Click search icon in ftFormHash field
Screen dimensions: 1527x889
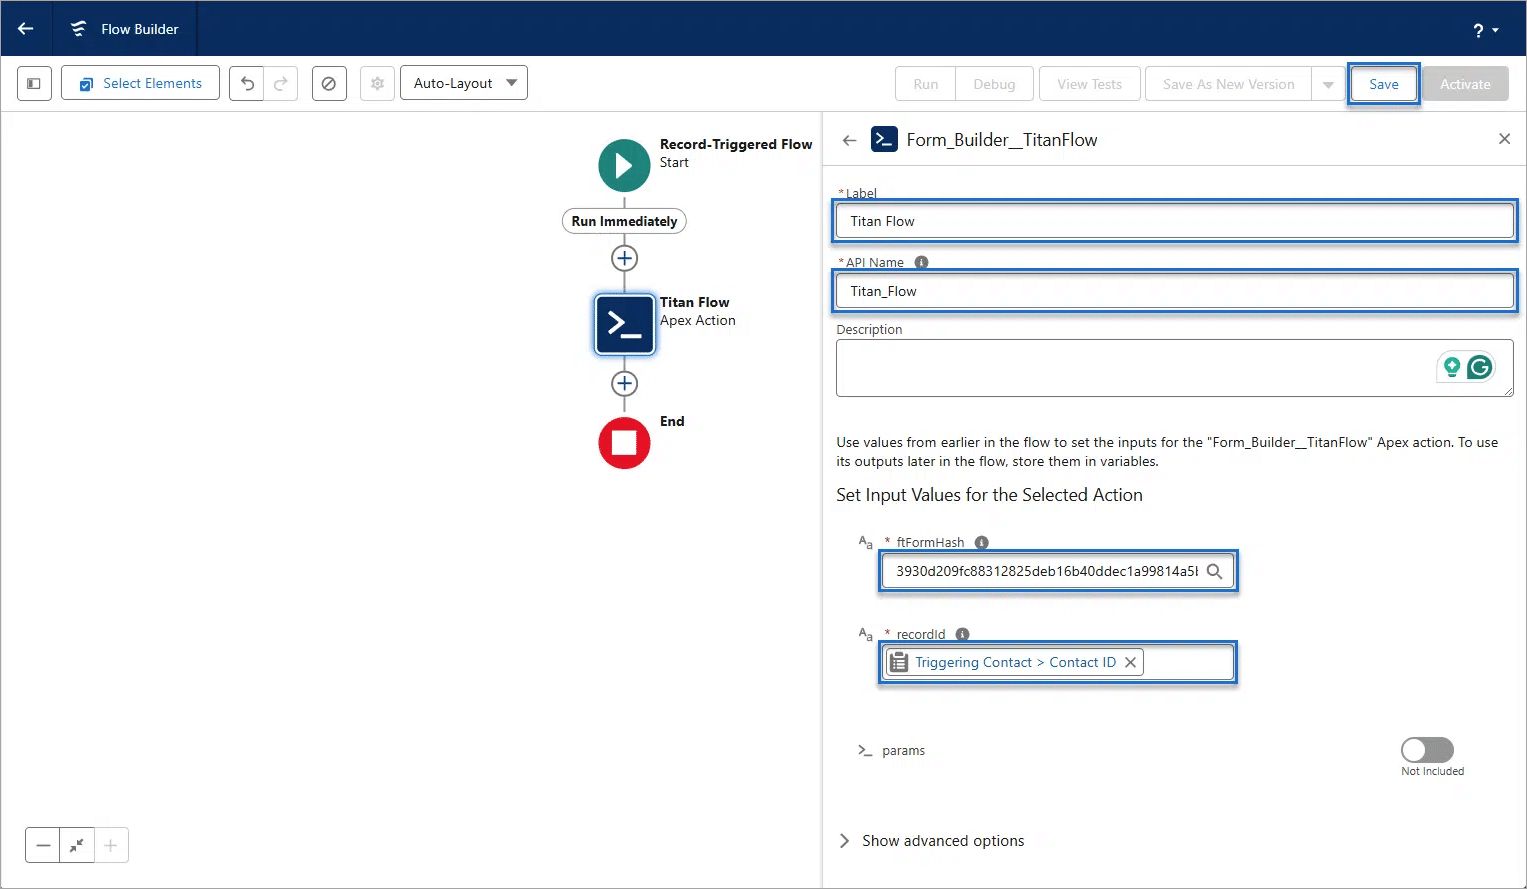pos(1214,571)
